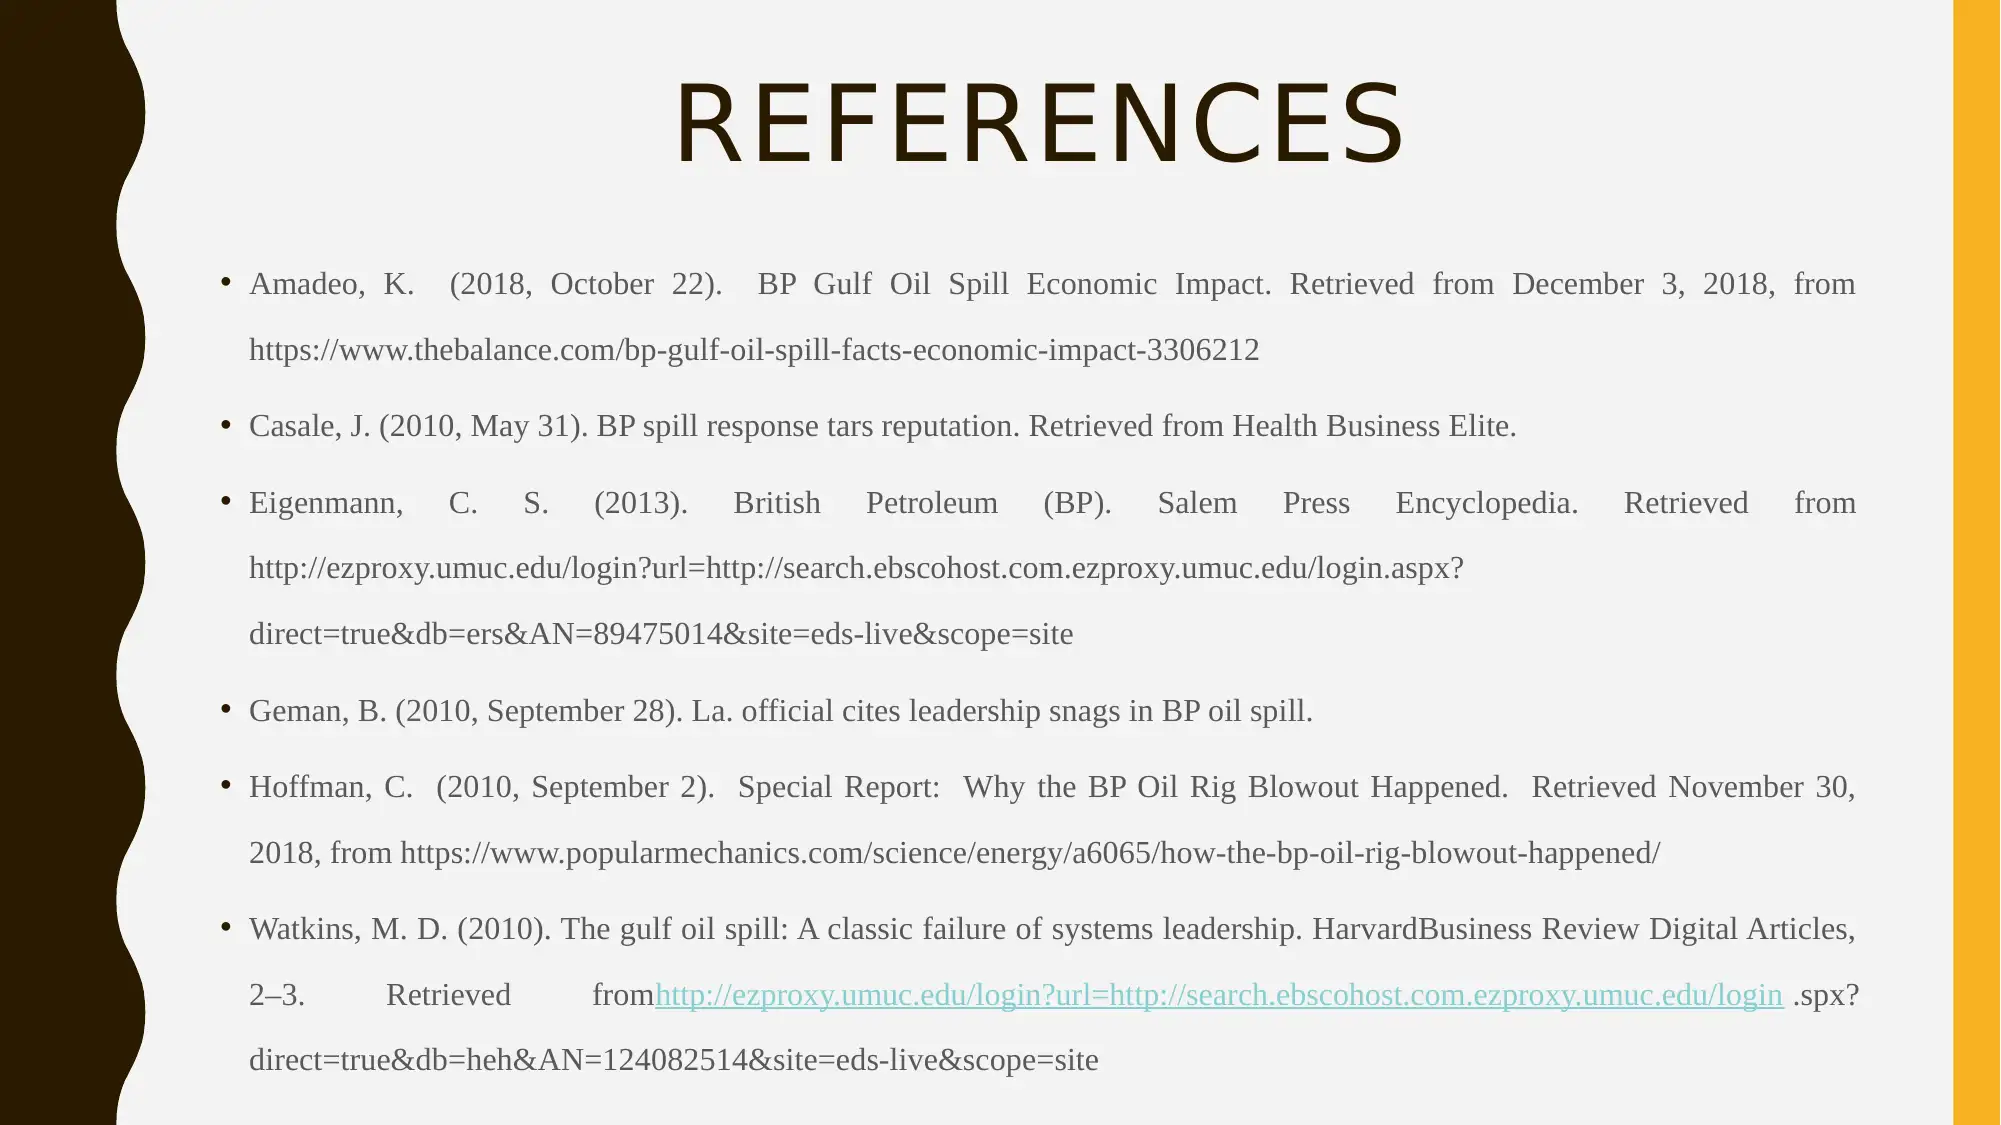Open the thebalance.com economic impact link
This screenshot has height=1125, width=2001.
pos(752,349)
